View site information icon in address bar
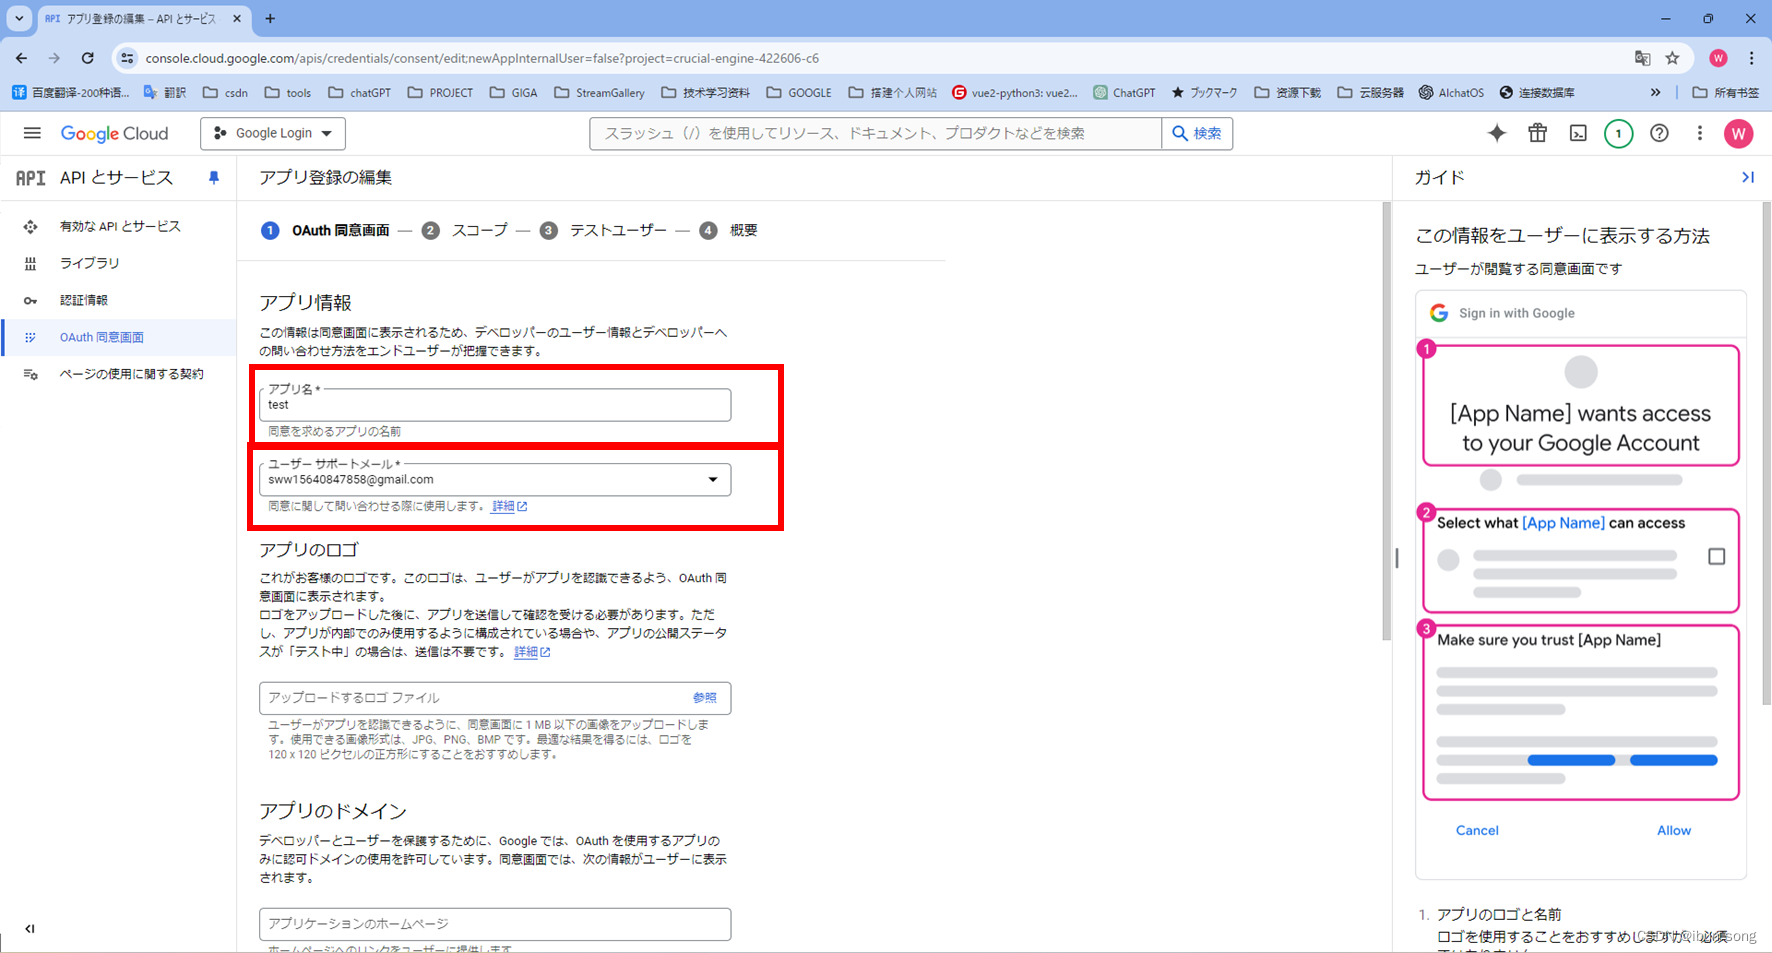The width and height of the screenshot is (1772, 953). point(127,58)
